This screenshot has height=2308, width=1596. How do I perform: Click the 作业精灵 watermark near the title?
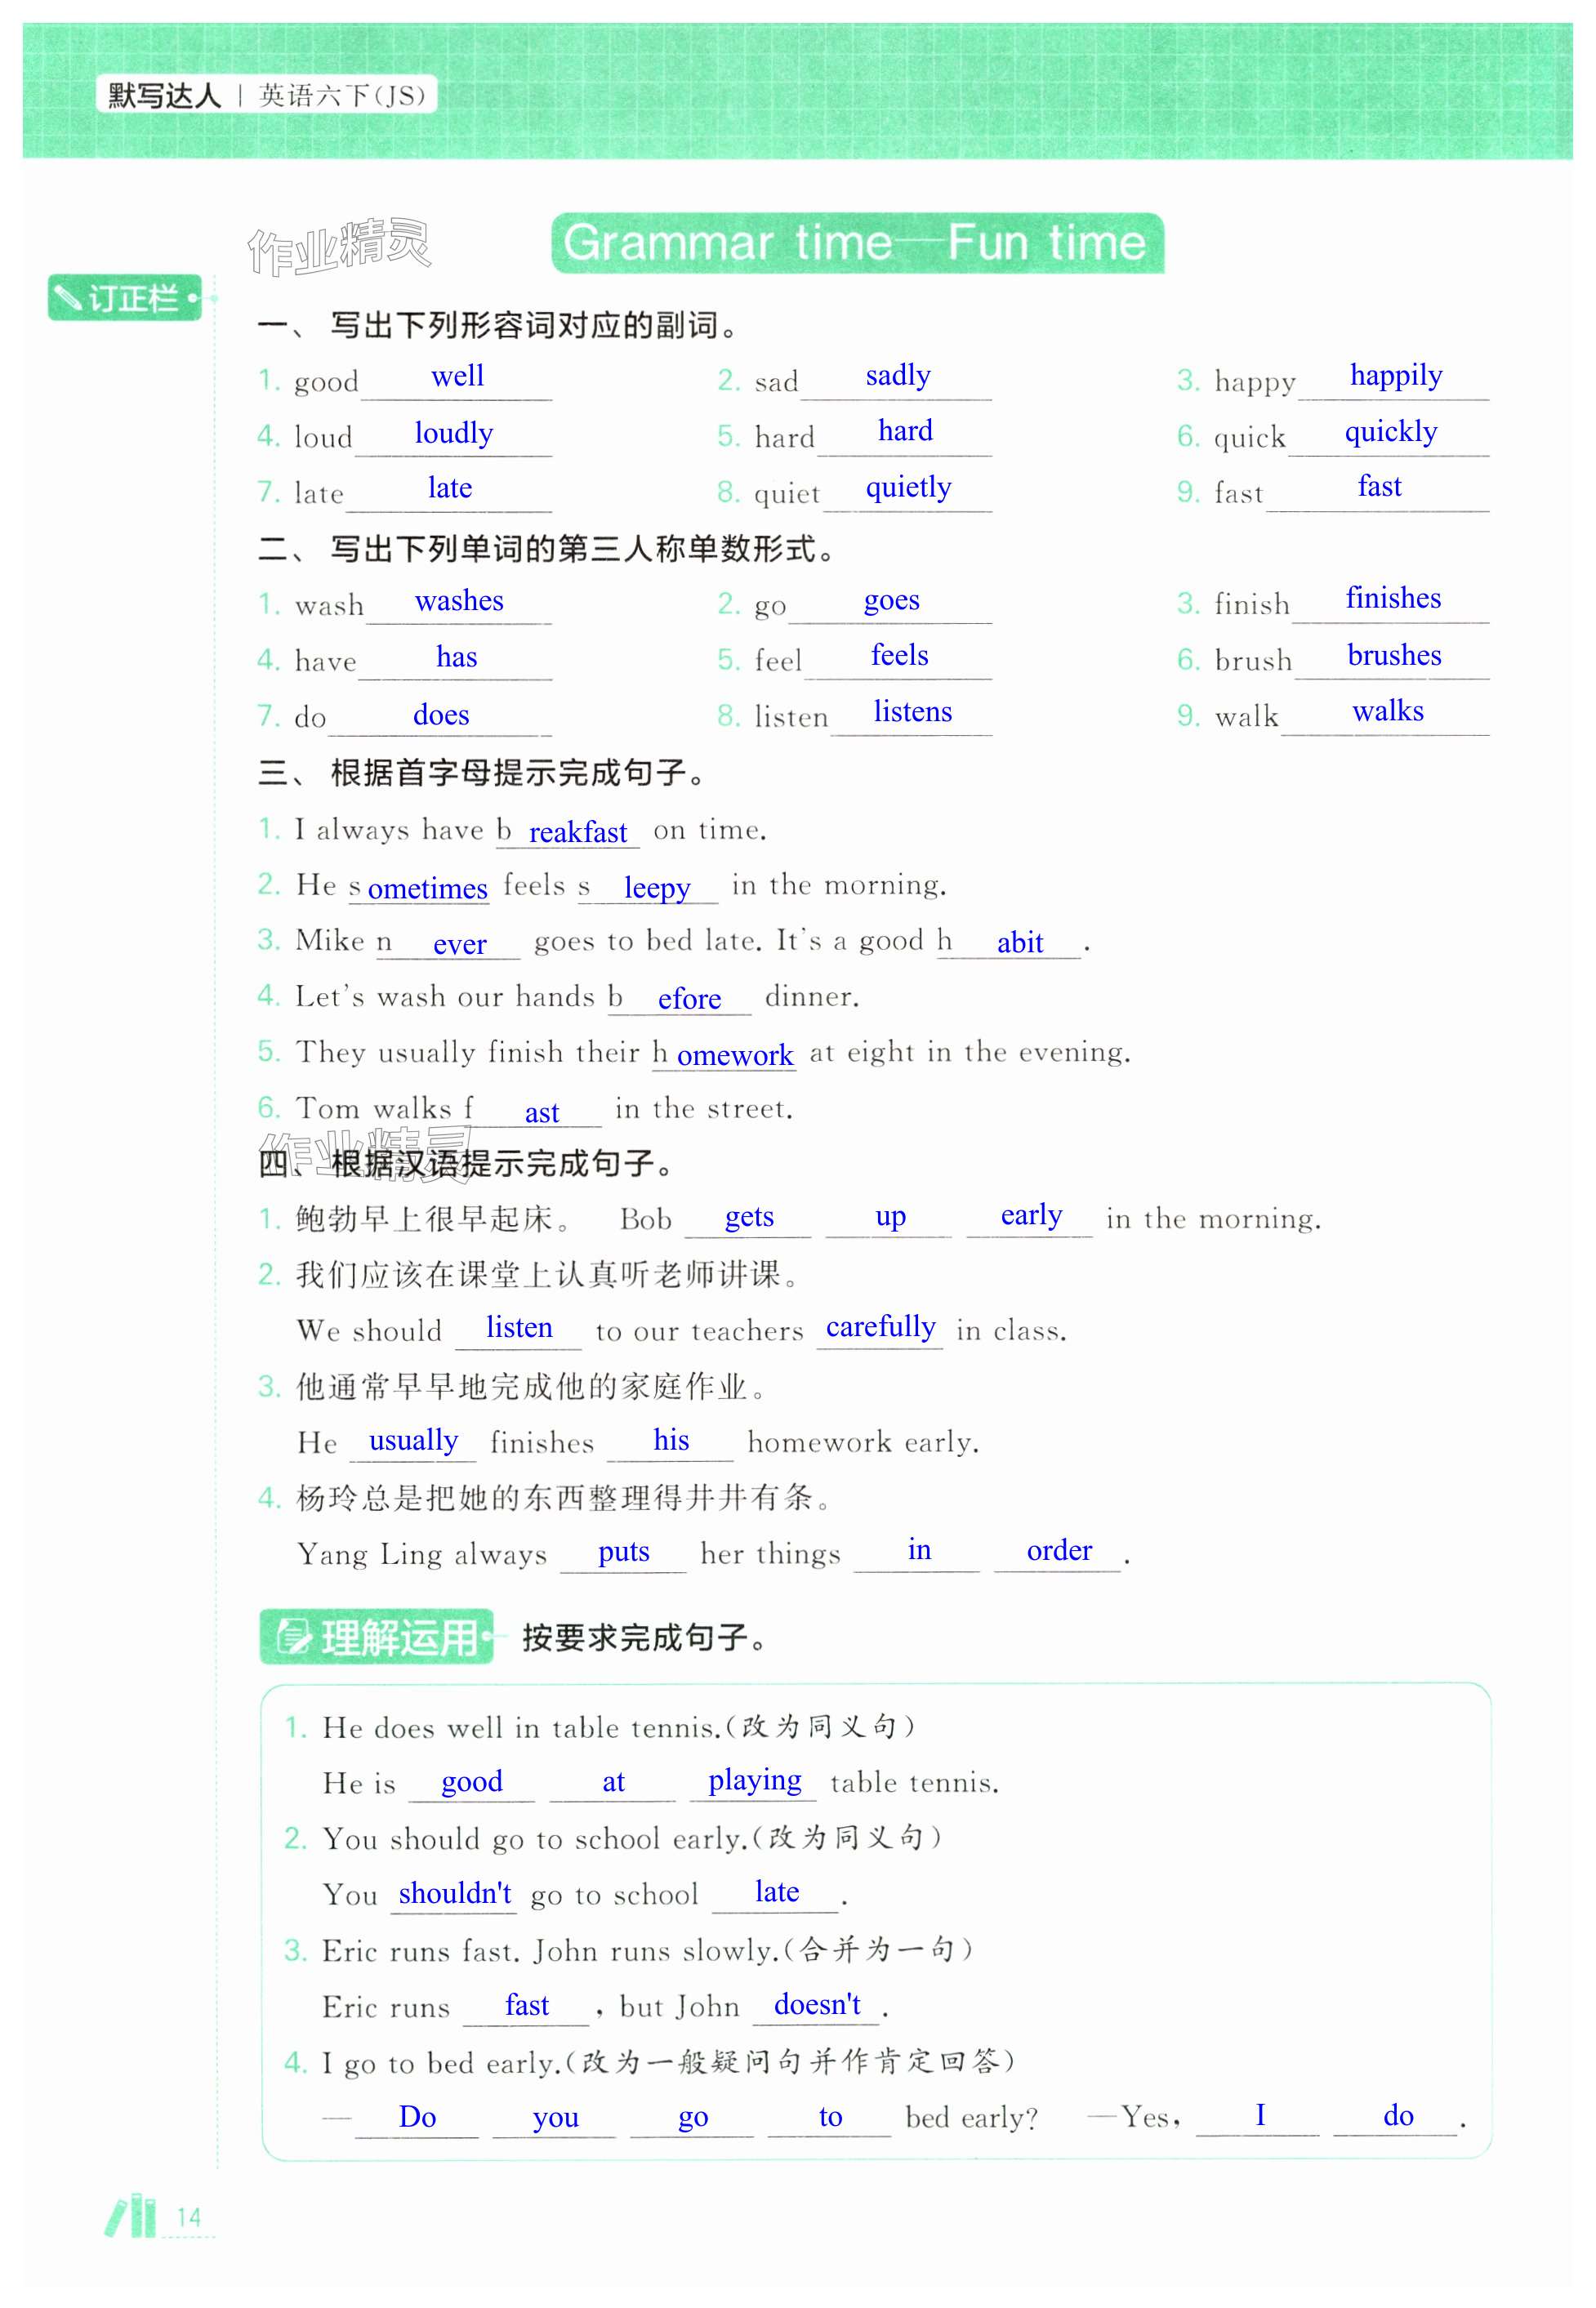[338, 246]
